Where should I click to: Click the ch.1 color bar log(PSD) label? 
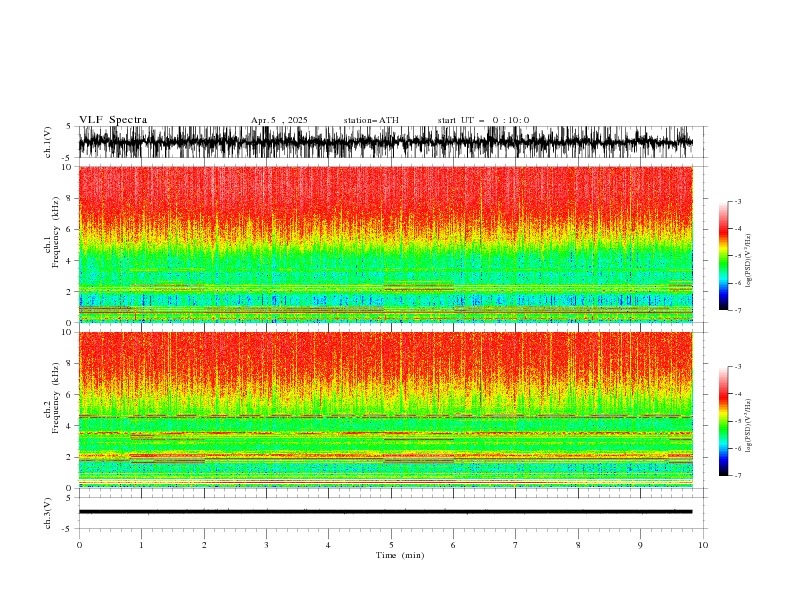[x=748, y=261]
